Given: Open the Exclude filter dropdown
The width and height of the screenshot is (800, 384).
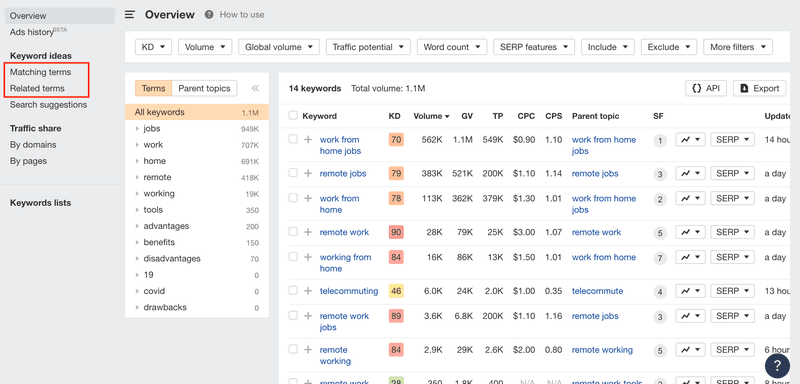Looking at the screenshot, I should [x=669, y=47].
